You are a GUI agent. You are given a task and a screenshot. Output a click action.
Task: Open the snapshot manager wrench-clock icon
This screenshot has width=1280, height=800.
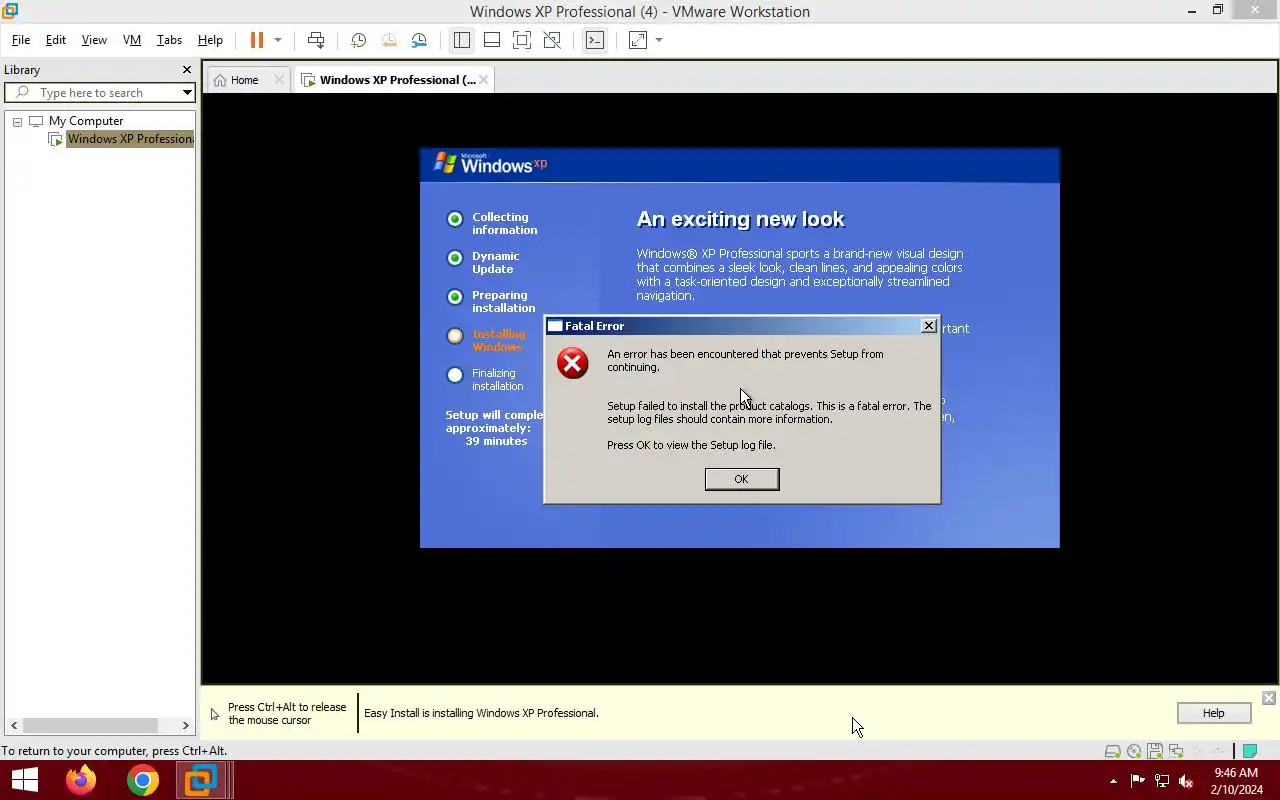(419, 40)
